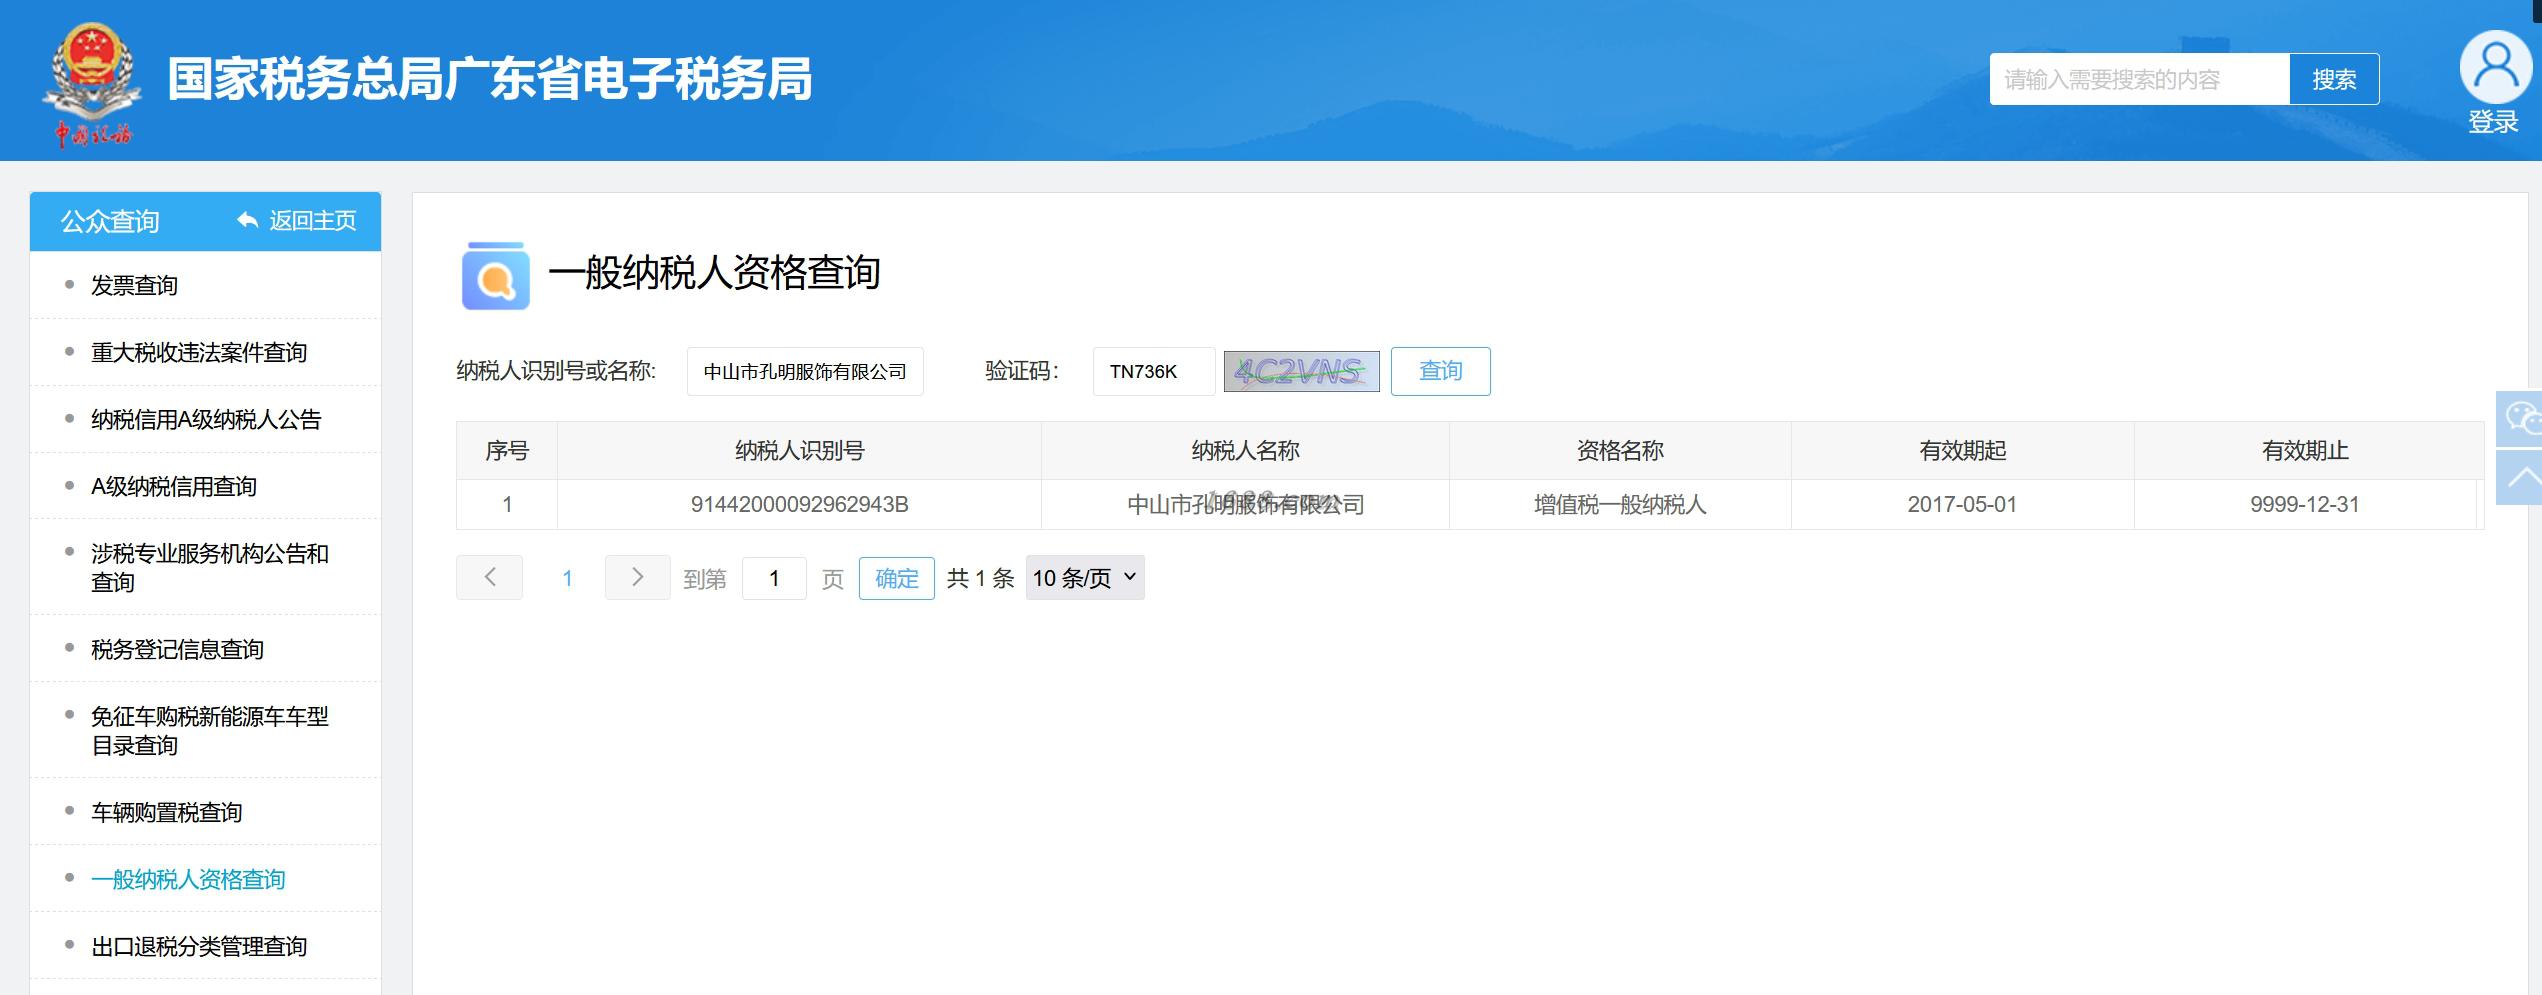The image size is (2542, 995).
Task: Click the 验证码 label
Action: [x=1021, y=371]
